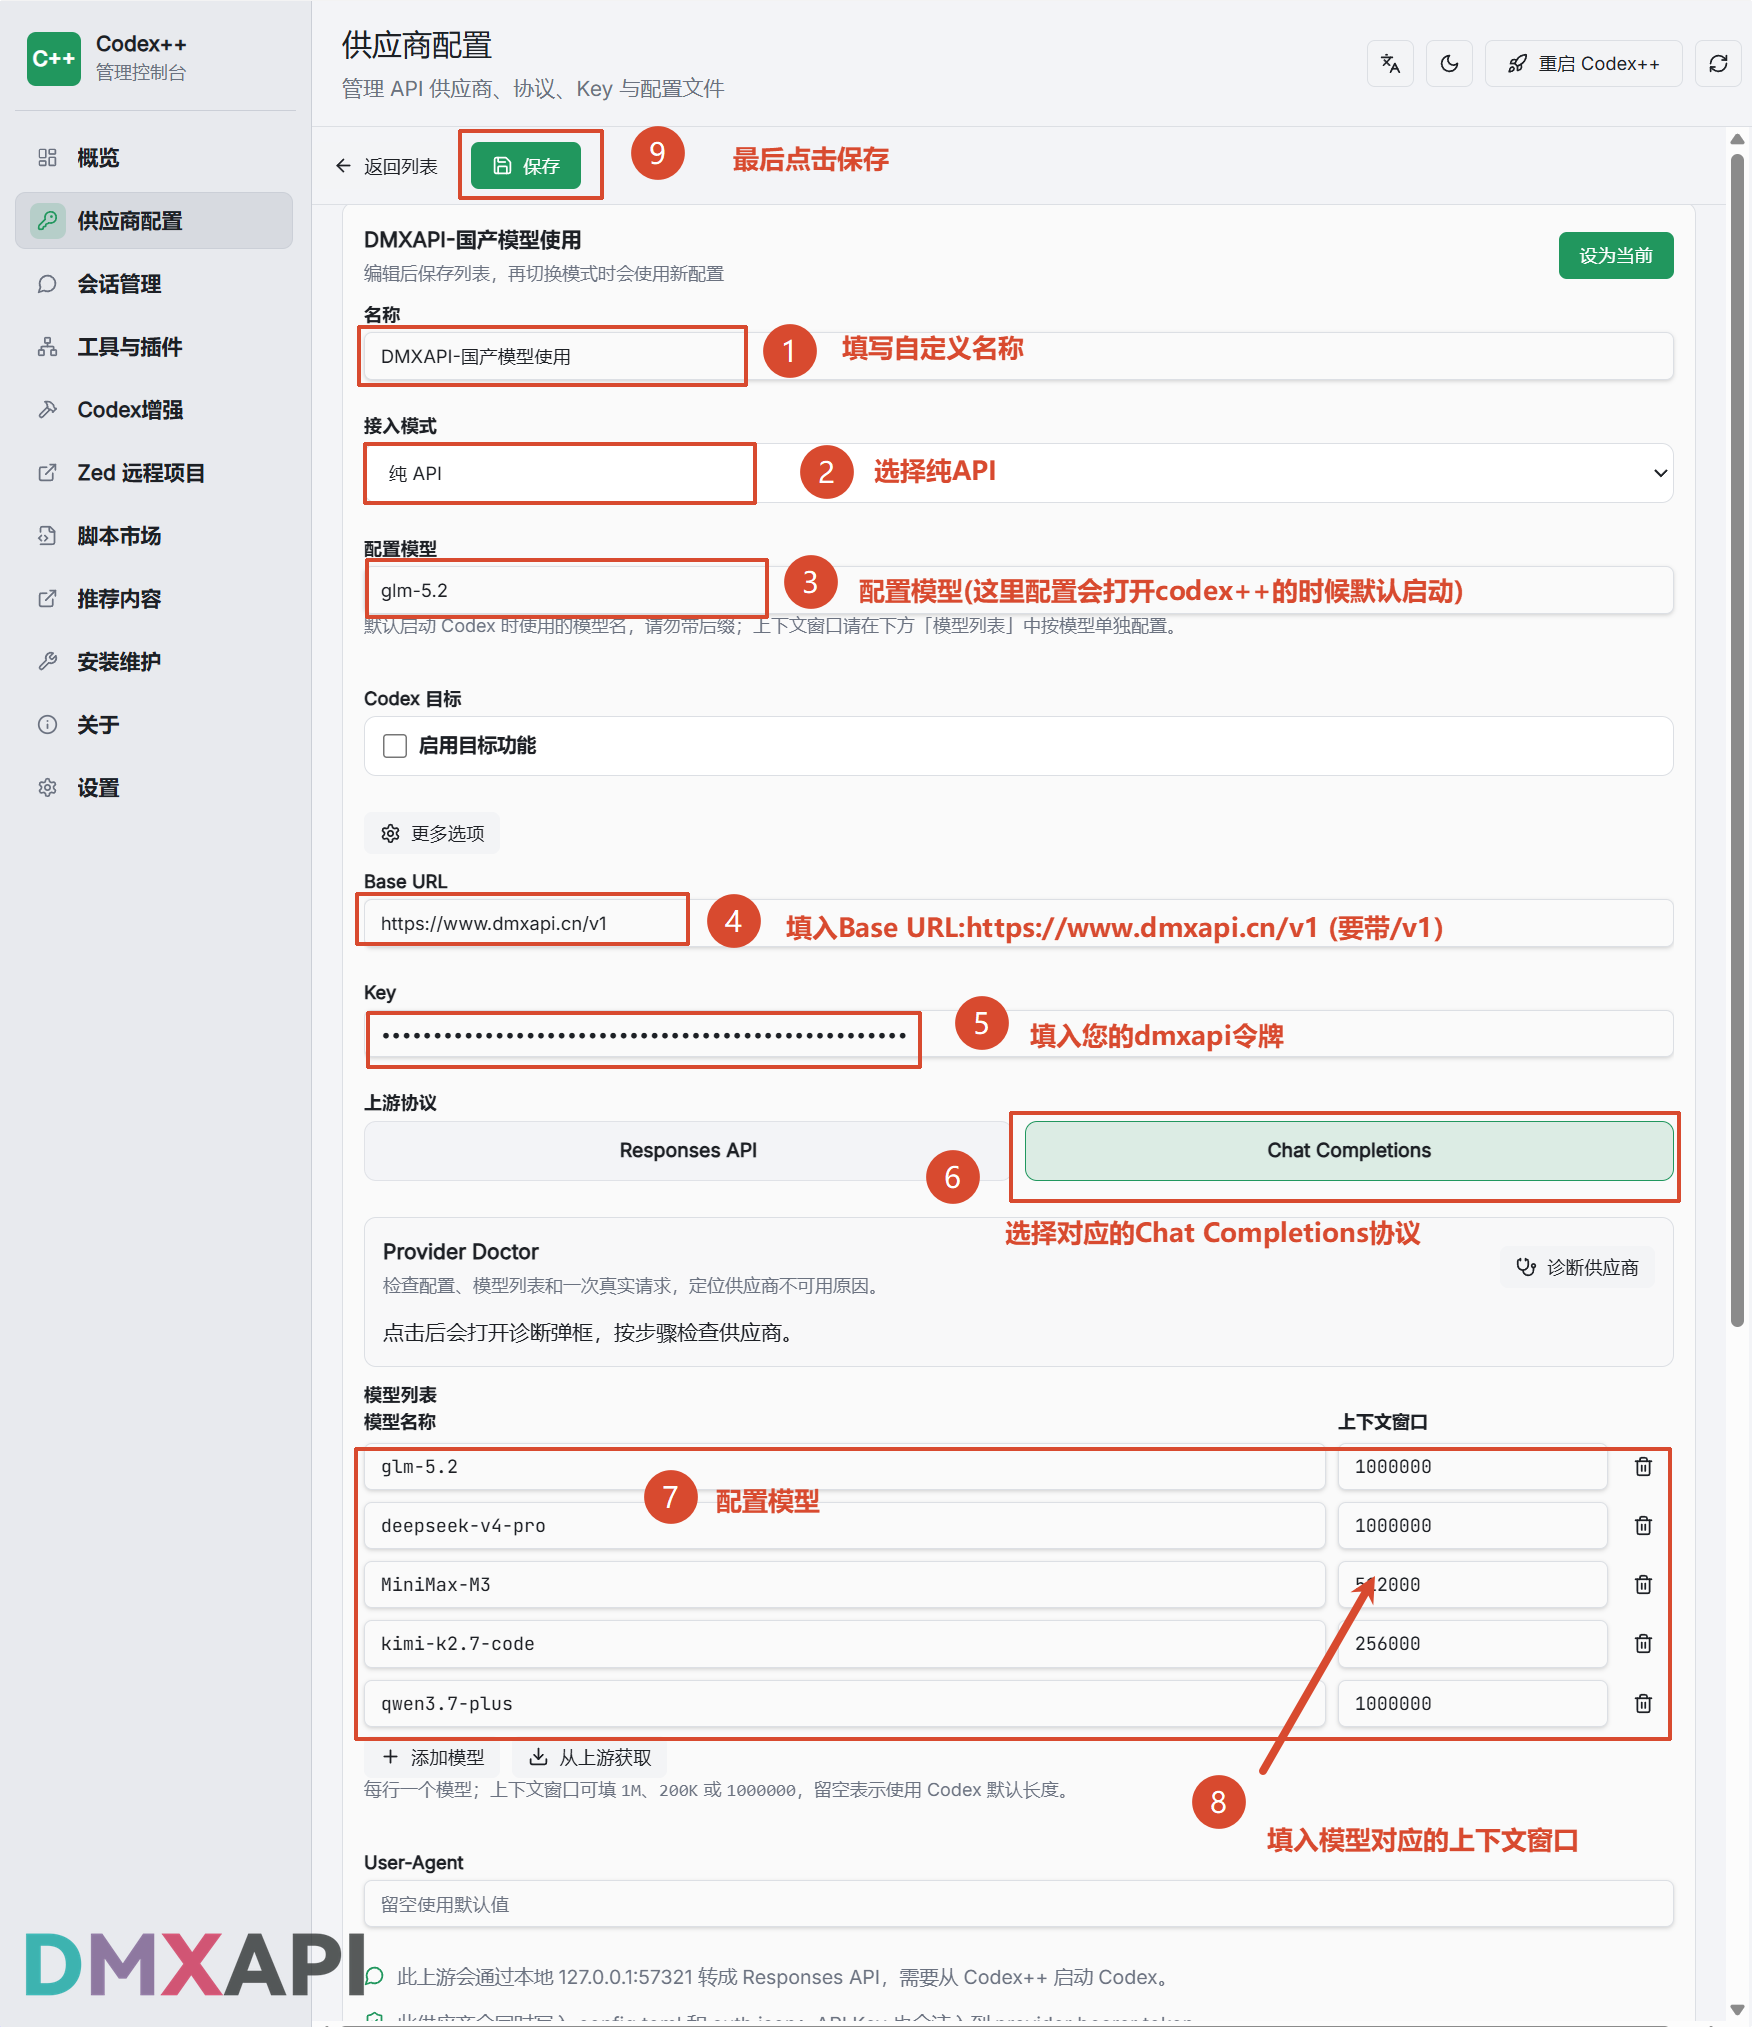
Task: Delete the deepseek-v4-pro model row
Action: [1643, 1526]
